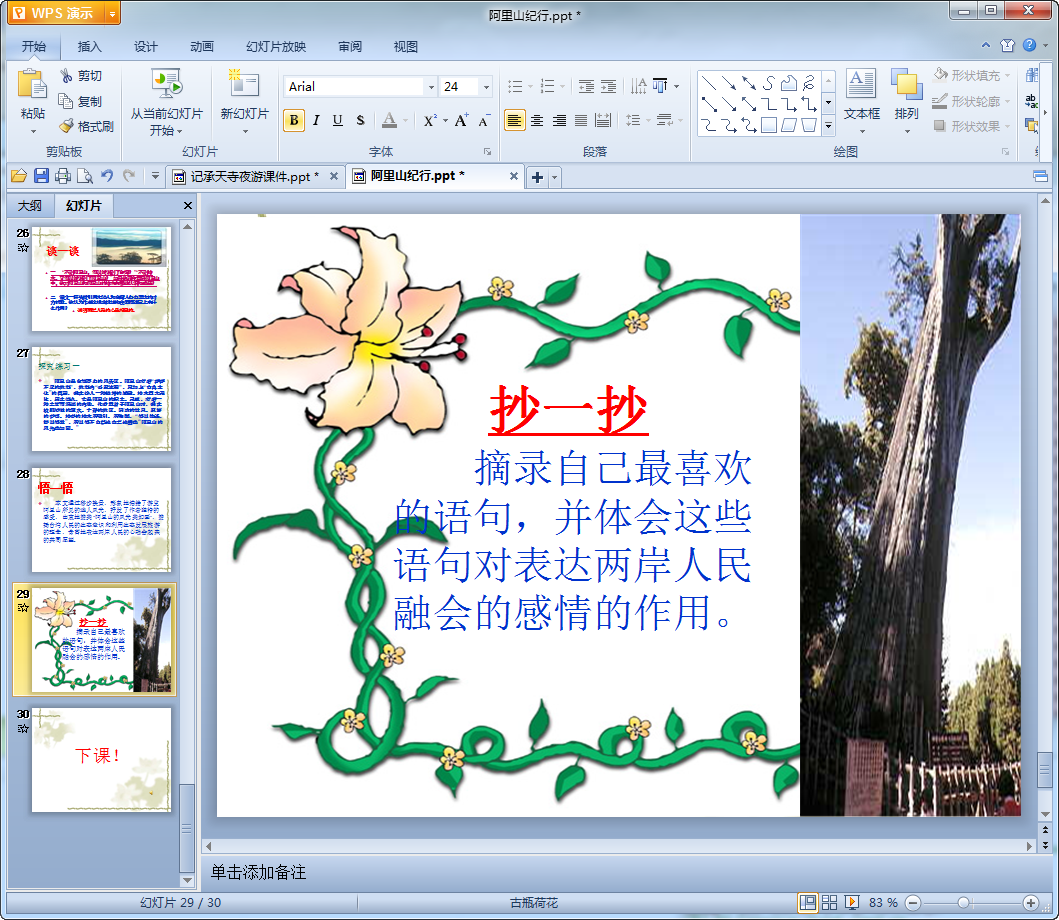Toggle normal view icon in status bar
The image size is (1059, 920).
[807, 902]
